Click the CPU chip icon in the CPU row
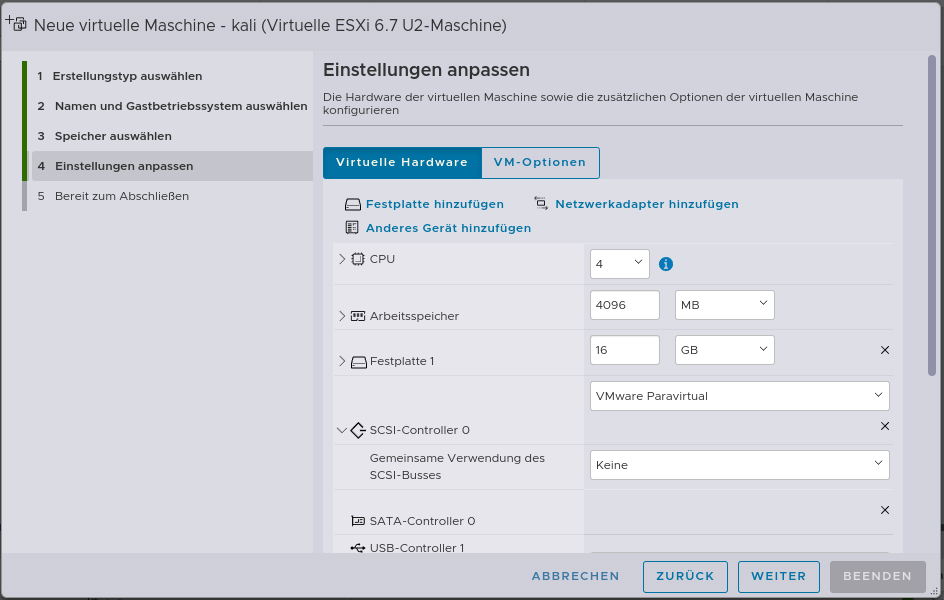The width and height of the screenshot is (944, 600). tap(357, 258)
